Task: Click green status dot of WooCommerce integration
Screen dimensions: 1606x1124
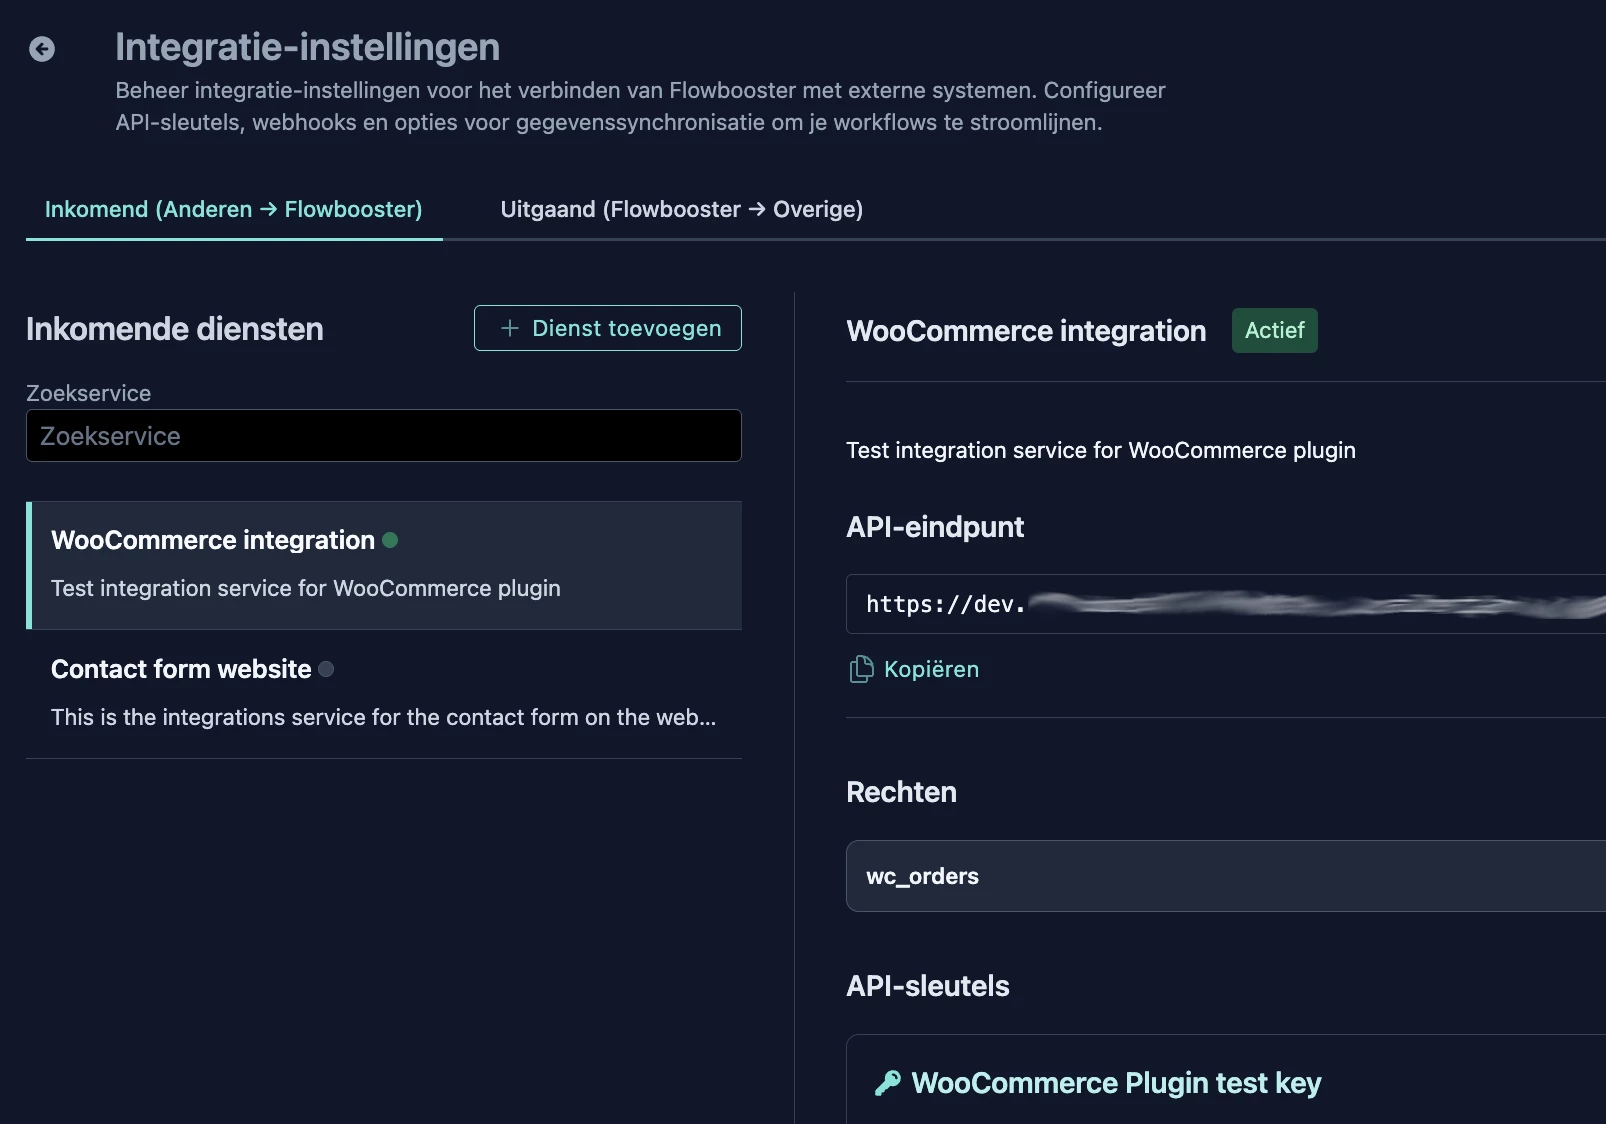Action: (x=390, y=540)
